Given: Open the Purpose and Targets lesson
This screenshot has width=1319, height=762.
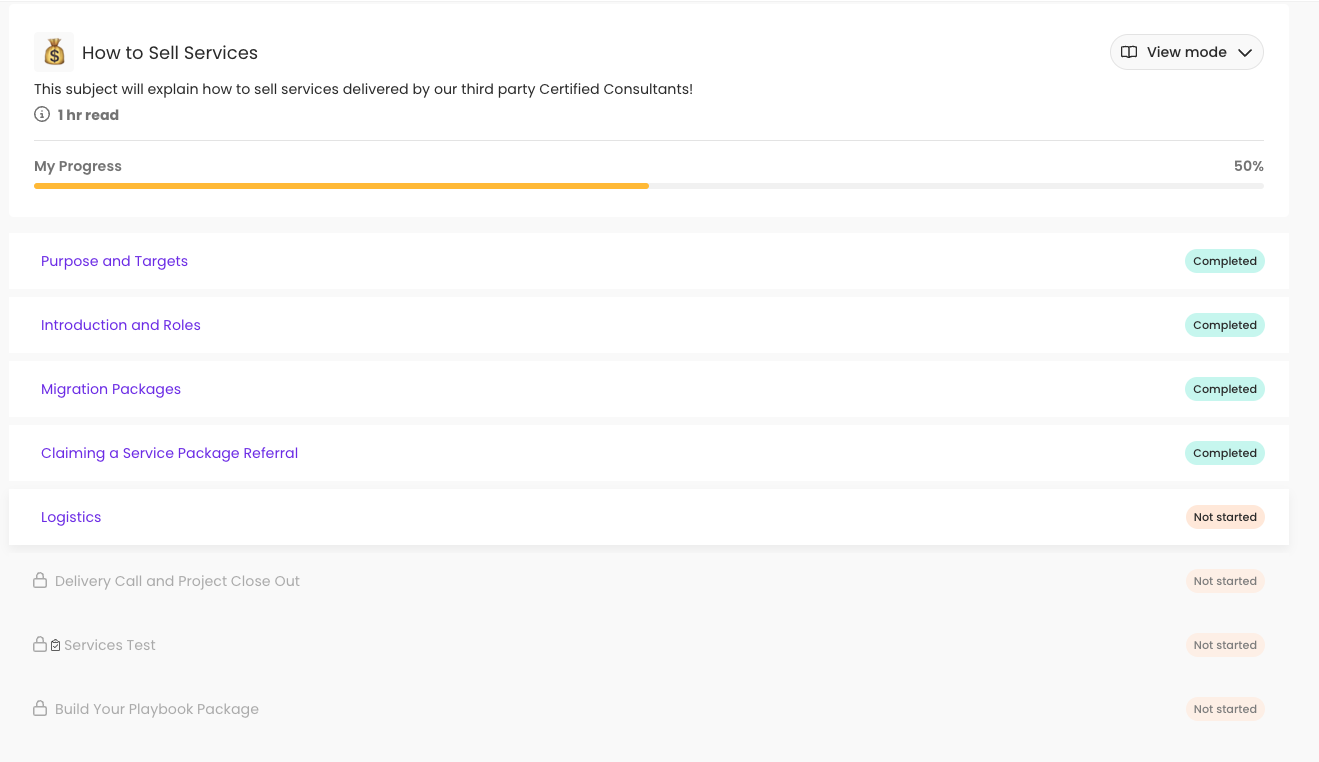Looking at the screenshot, I should click(114, 261).
